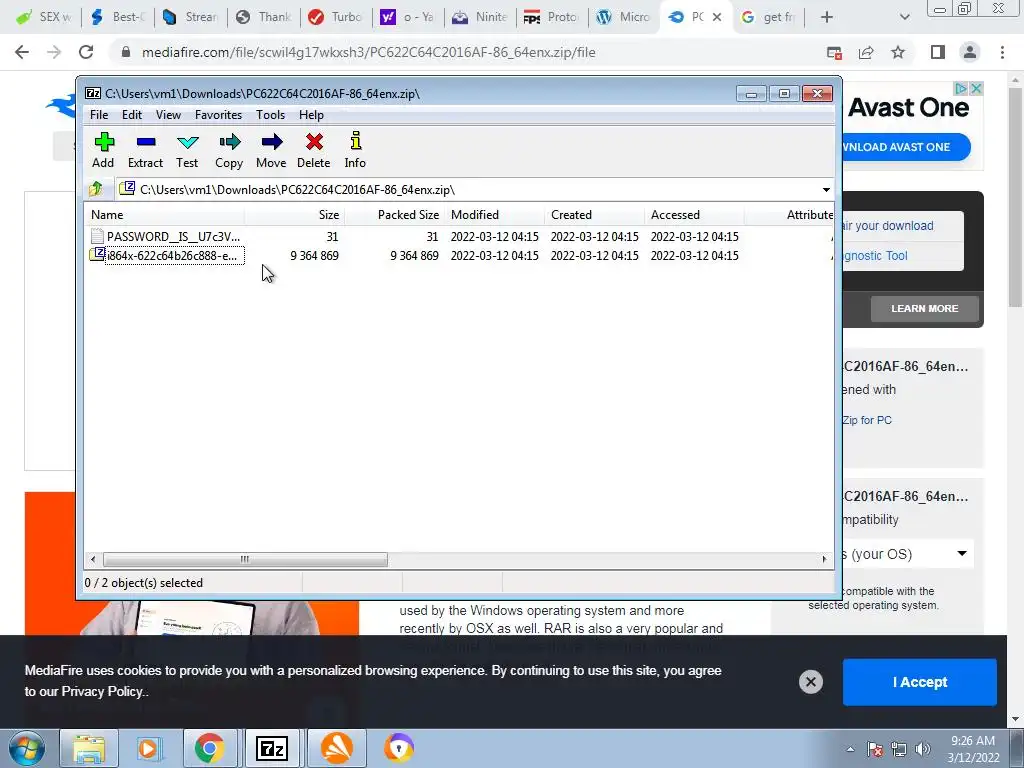Screen dimensions: 1024x768
Task: Toggle the Chrome side panel icon
Action: click(x=938, y=52)
